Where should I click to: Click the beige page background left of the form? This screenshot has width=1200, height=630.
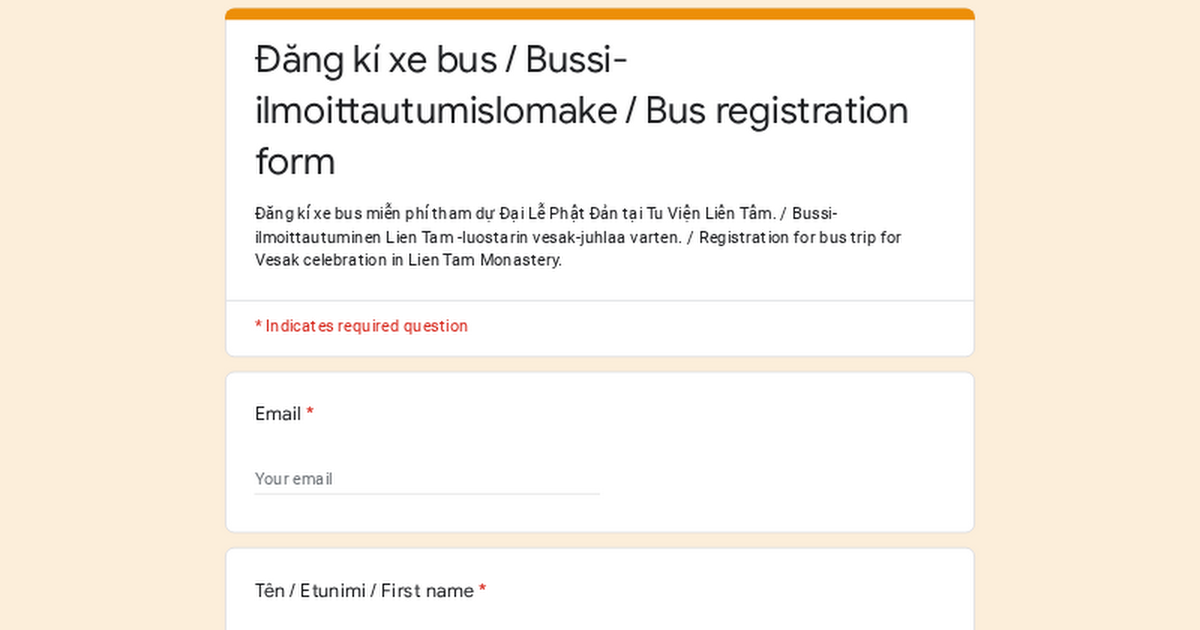tap(112, 315)
